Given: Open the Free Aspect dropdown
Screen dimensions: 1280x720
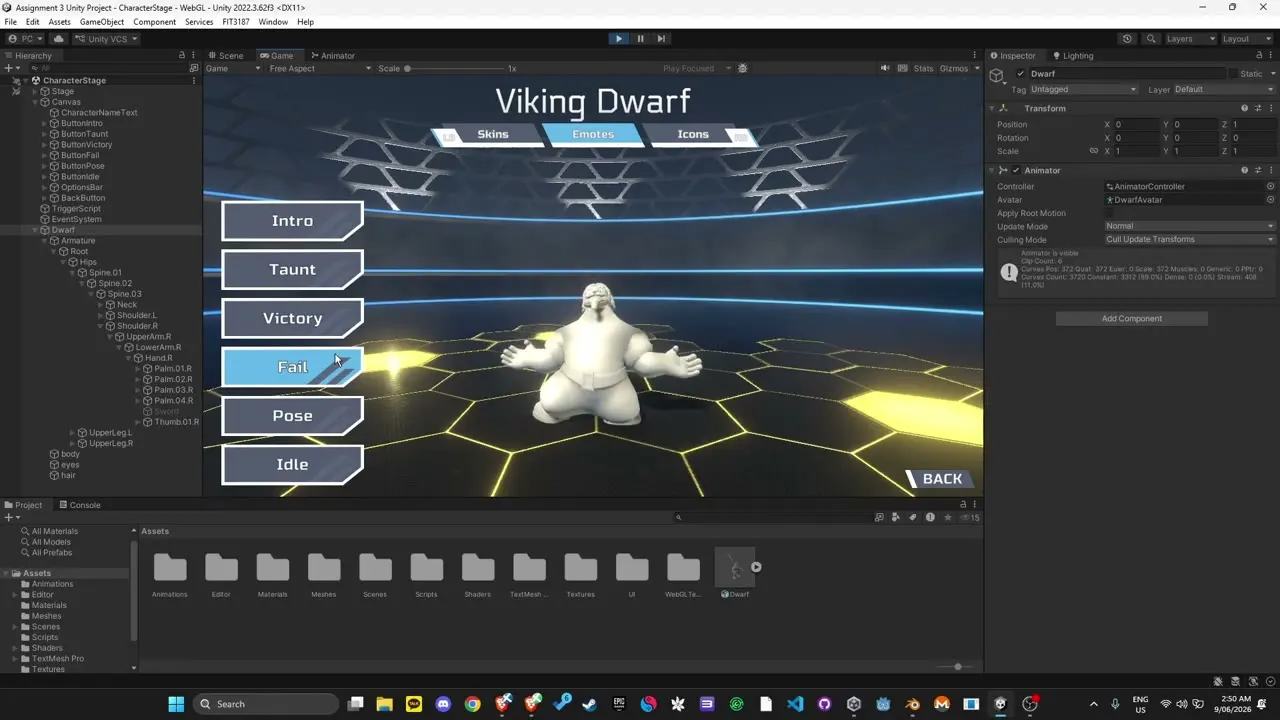Looking at the screenshot, I should click(x=319, y=69).
